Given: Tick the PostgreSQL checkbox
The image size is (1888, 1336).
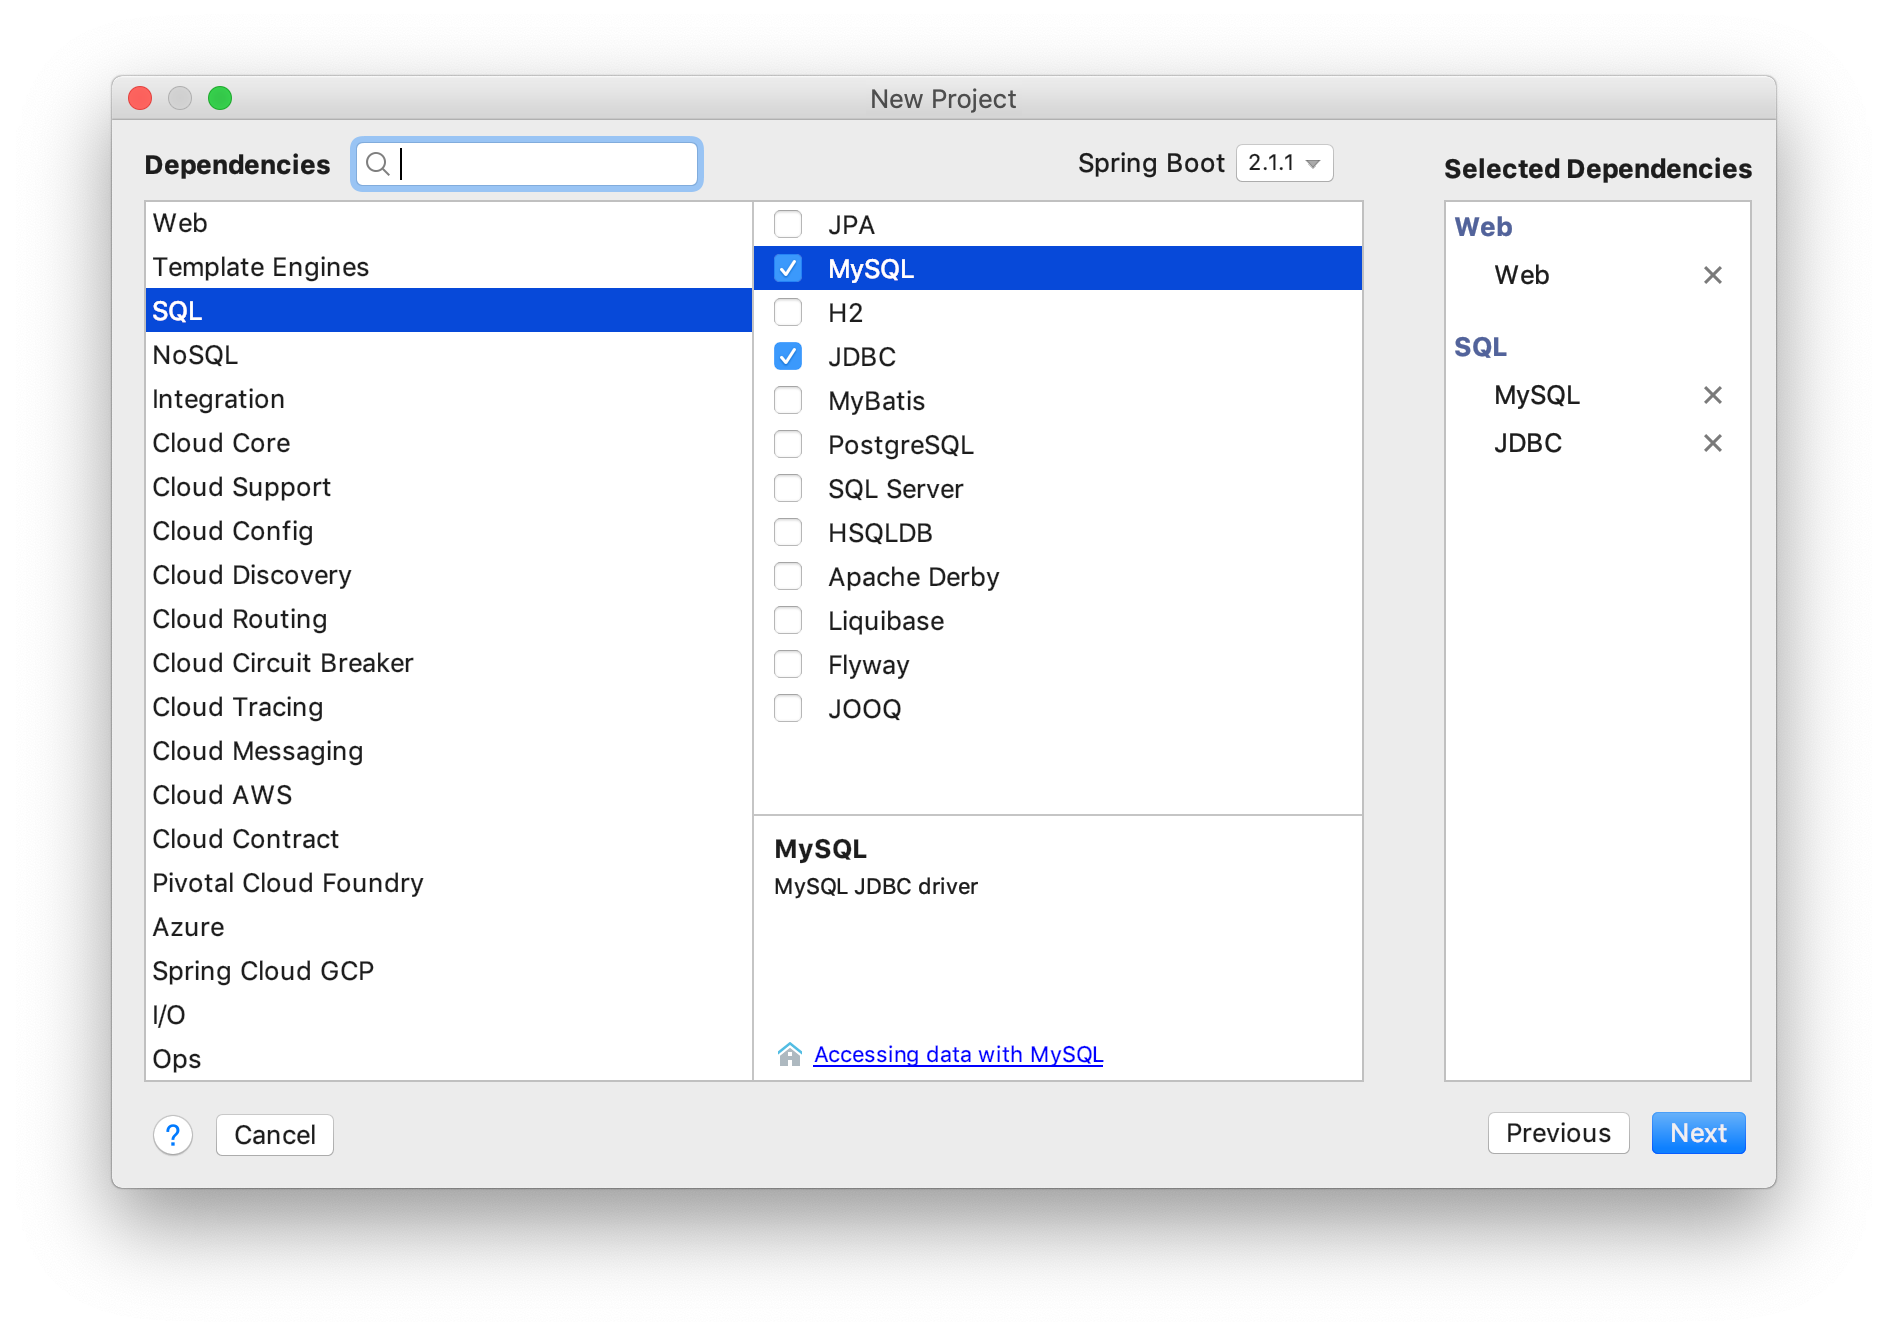Looking at the screenshot, I should (x=788, y=444).
